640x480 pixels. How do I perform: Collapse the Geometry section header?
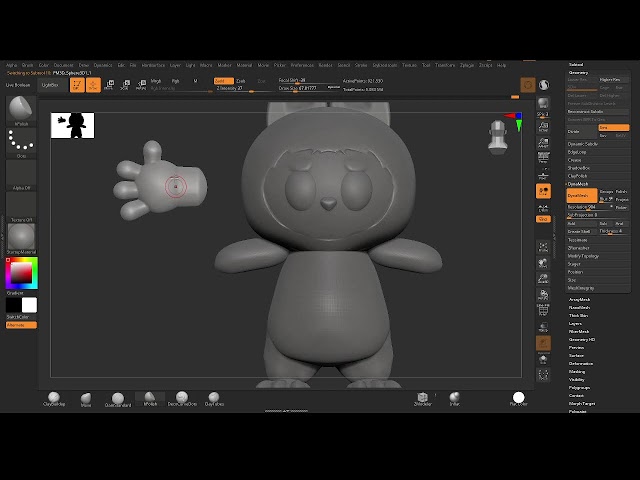578,73
